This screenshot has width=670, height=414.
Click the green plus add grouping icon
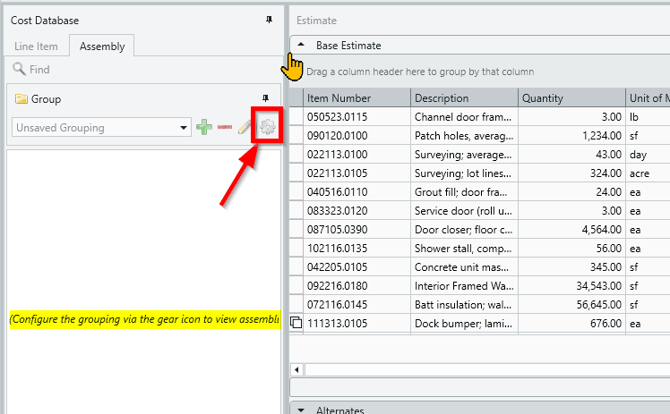(x=204, y=127)
